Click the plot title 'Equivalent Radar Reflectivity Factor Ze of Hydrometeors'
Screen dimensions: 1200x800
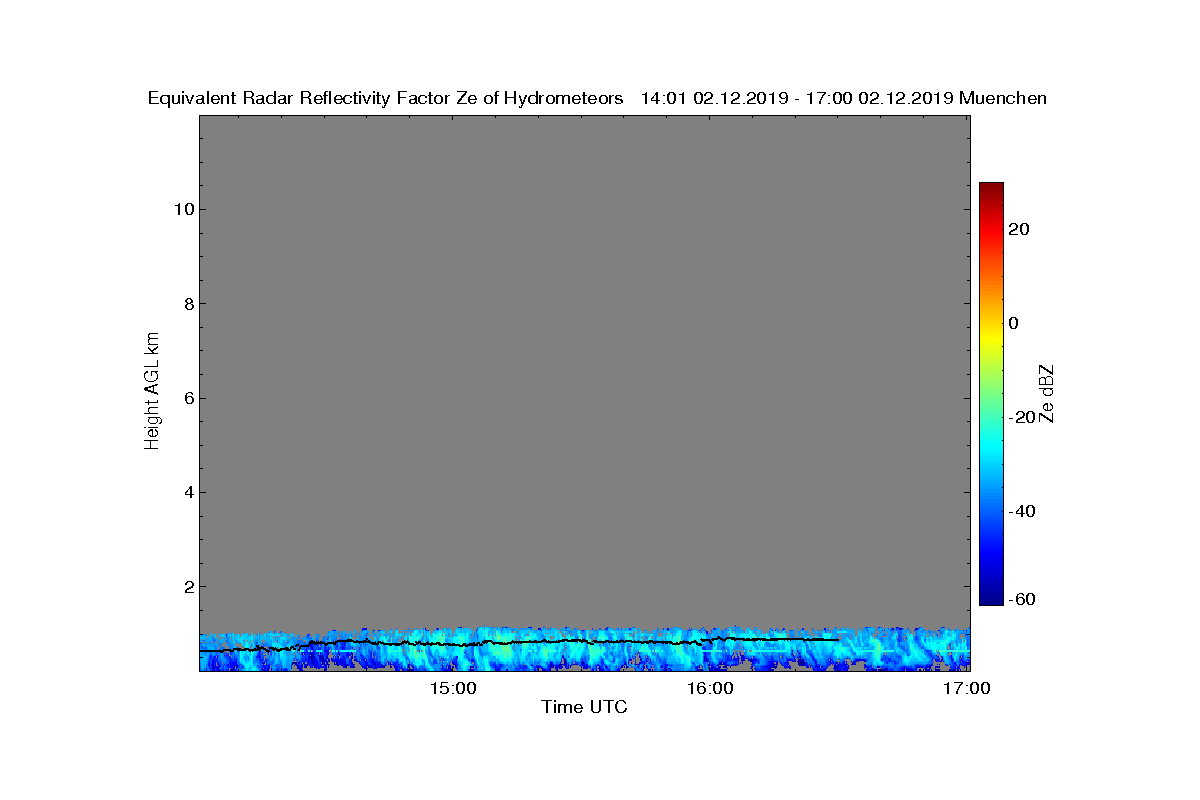click(x=386, y=99)
